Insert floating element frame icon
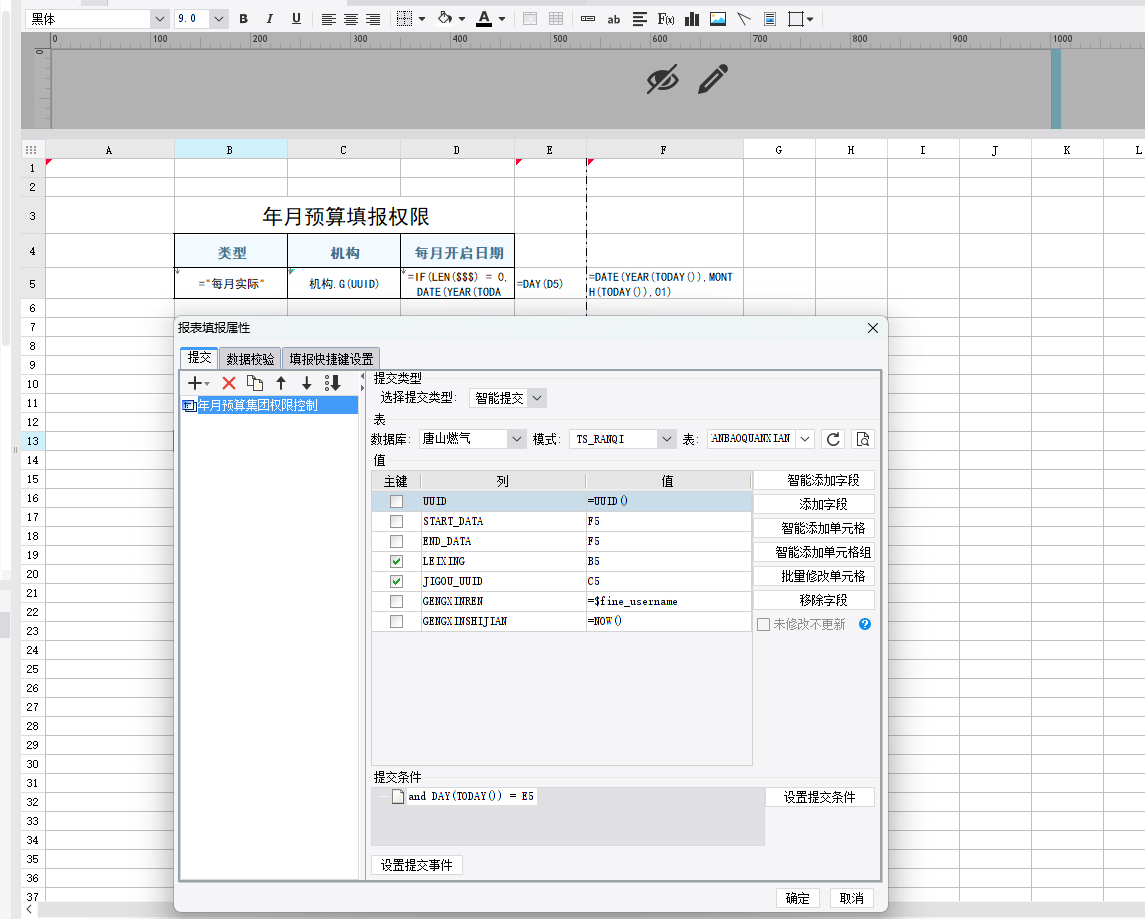 click(x=796, y=19)
